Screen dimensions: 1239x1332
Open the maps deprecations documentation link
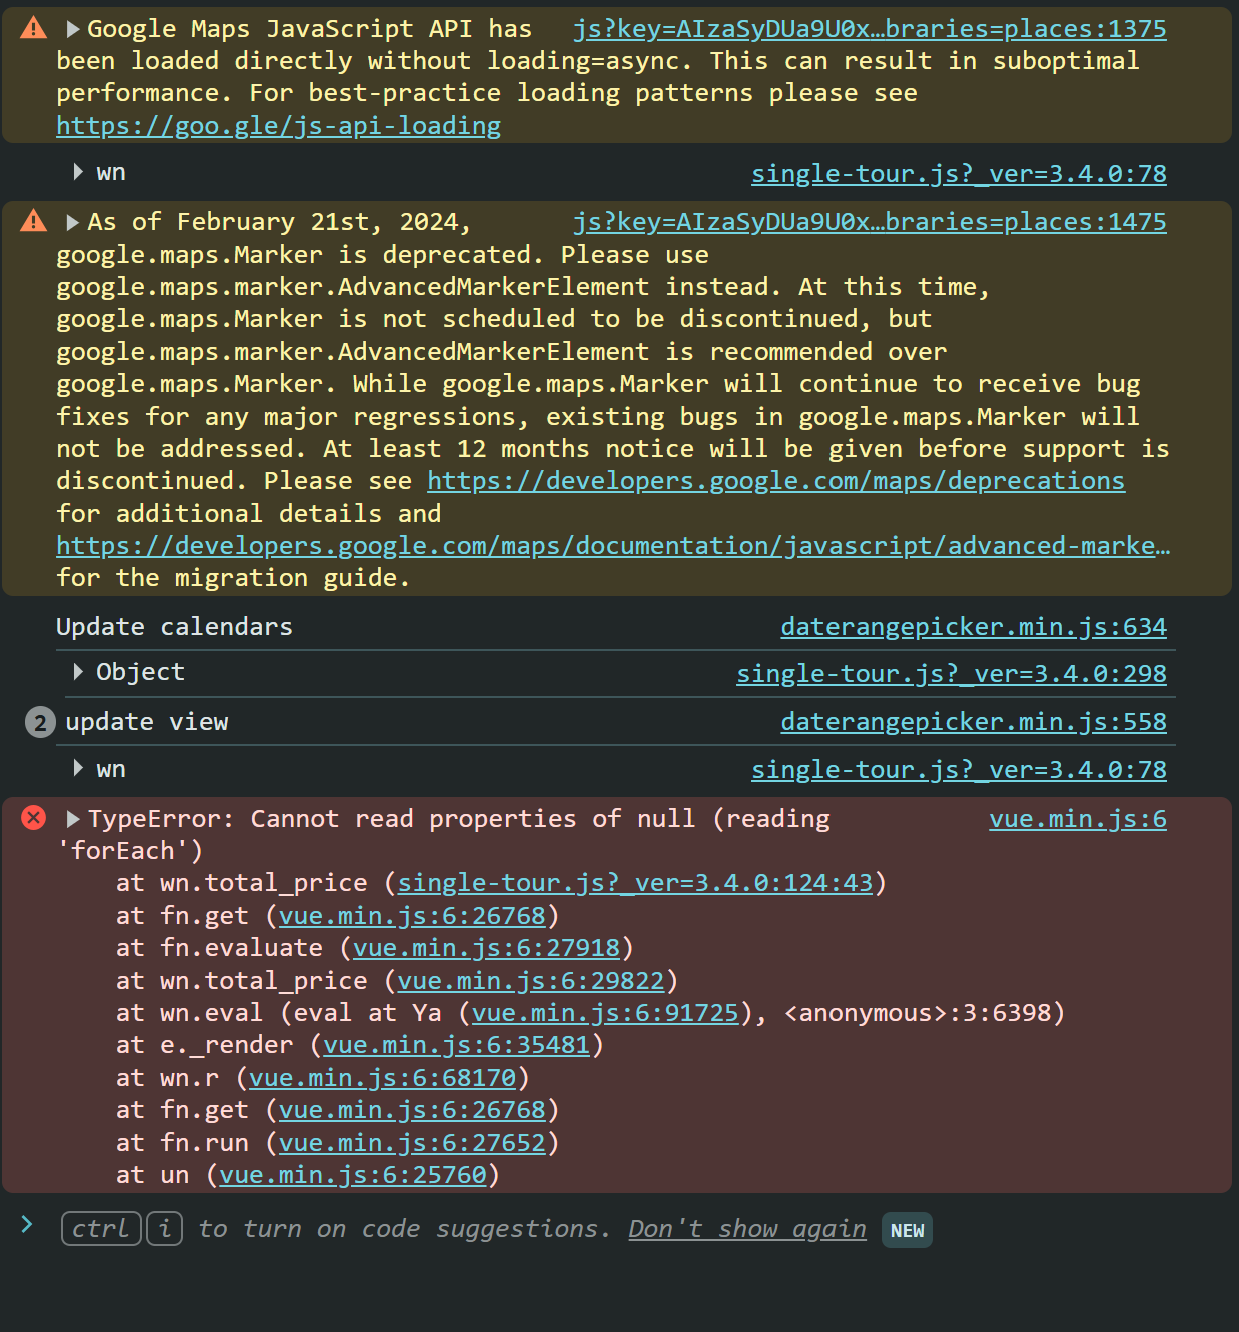pyautogui.click(x=775, y=481)
